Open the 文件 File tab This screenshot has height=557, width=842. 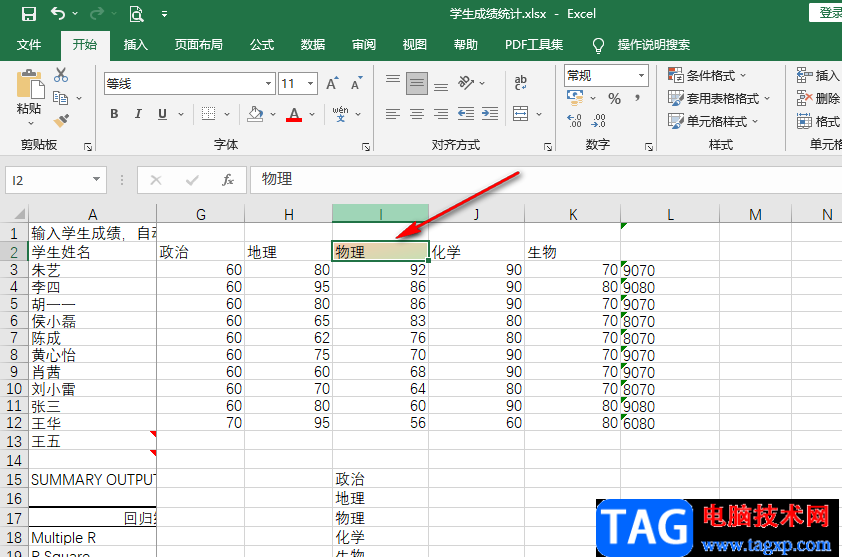click(x=29, y=45)
